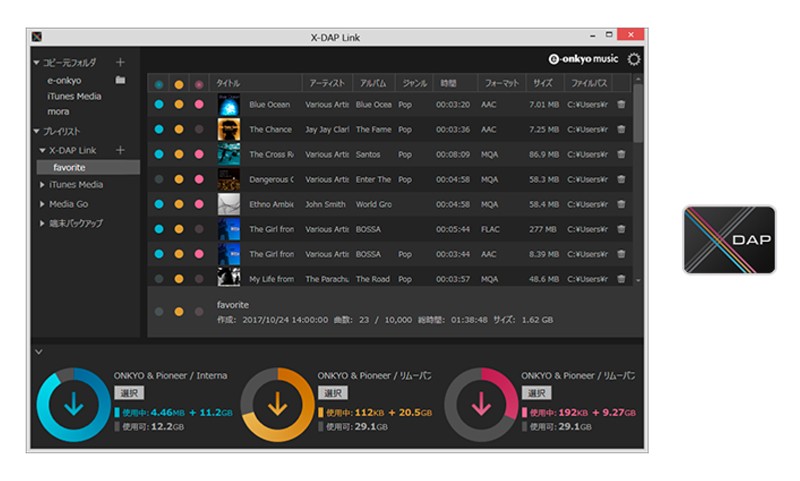The height and width of the screenshot is (481, 800).
Task: Expand the iTunes Media playlist group
Action: pos(42,185)
